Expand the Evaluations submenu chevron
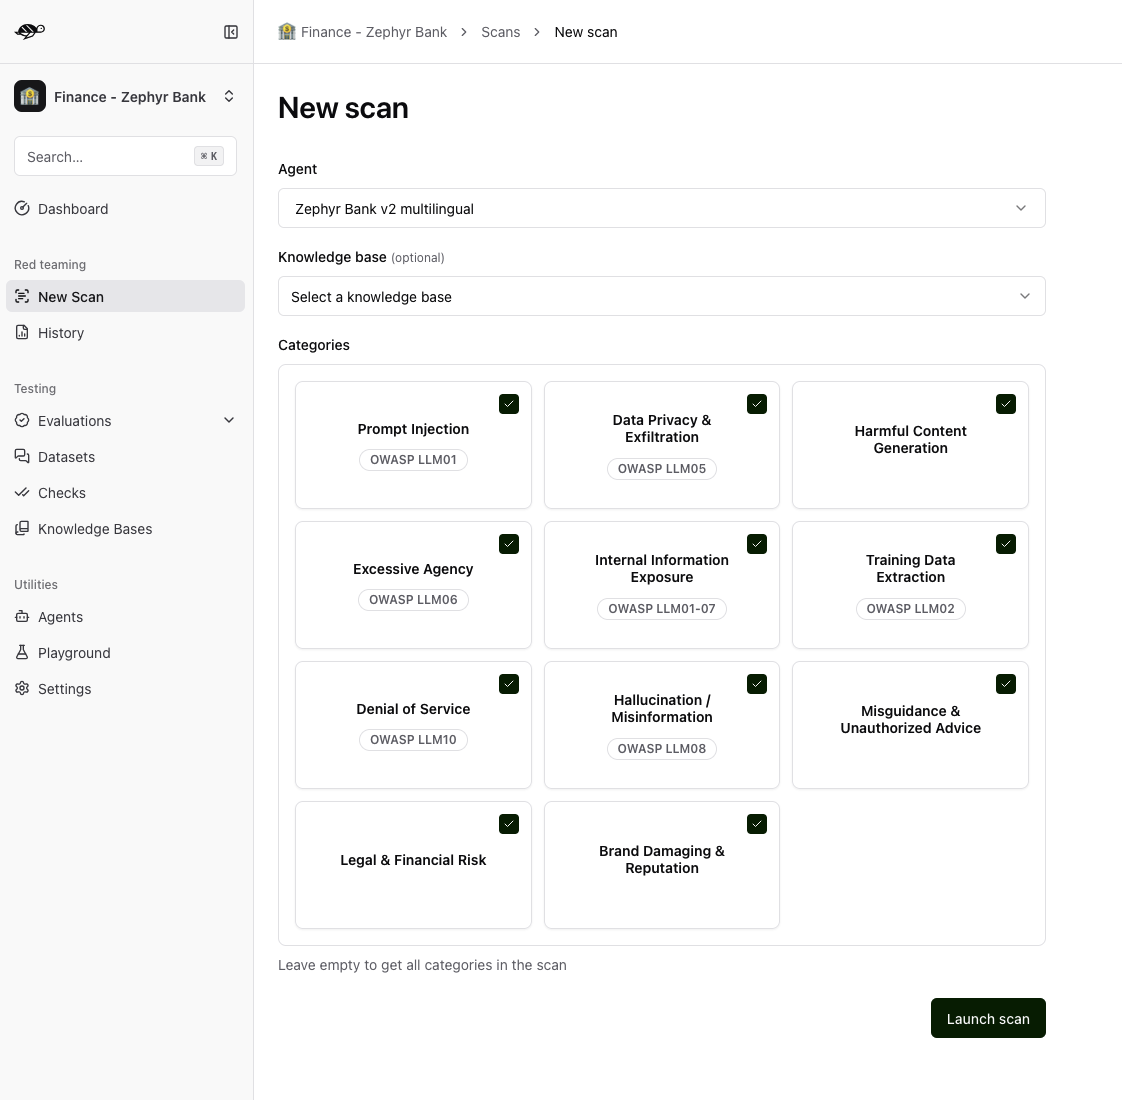This screenshot has width=1122, height=1100. [229, 420]
